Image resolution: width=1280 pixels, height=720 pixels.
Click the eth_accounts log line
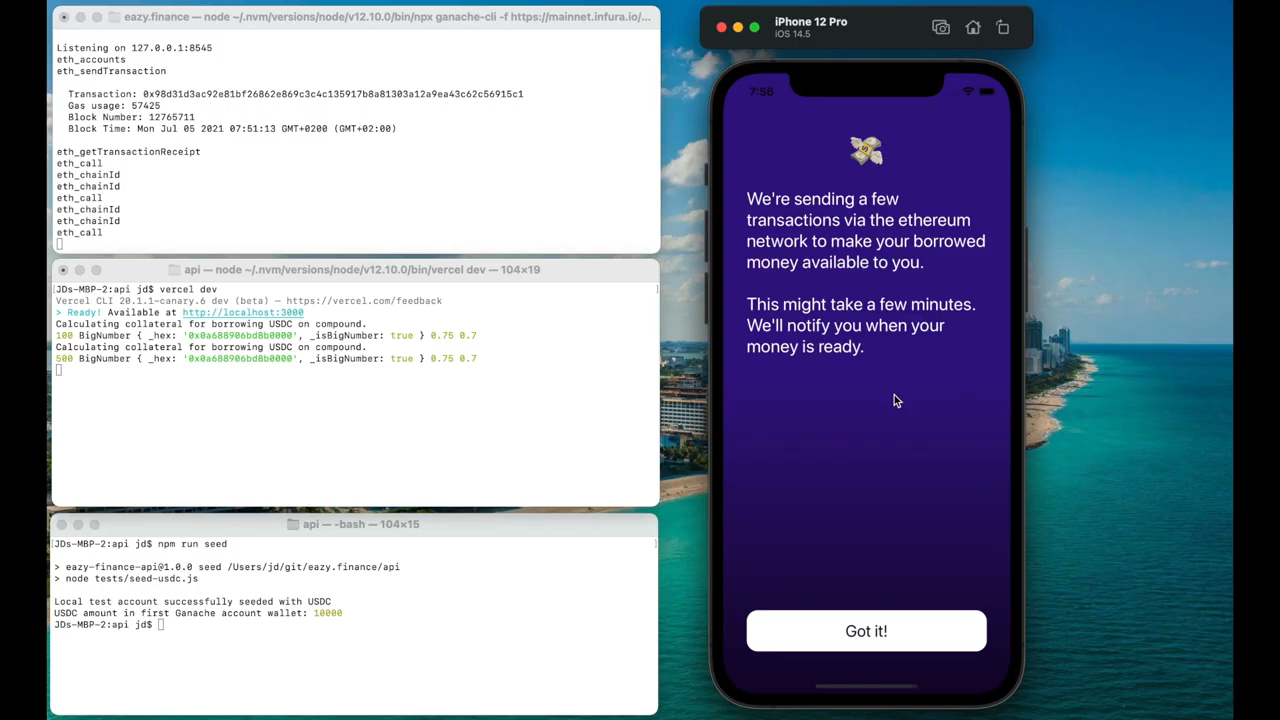coord(91,60)
